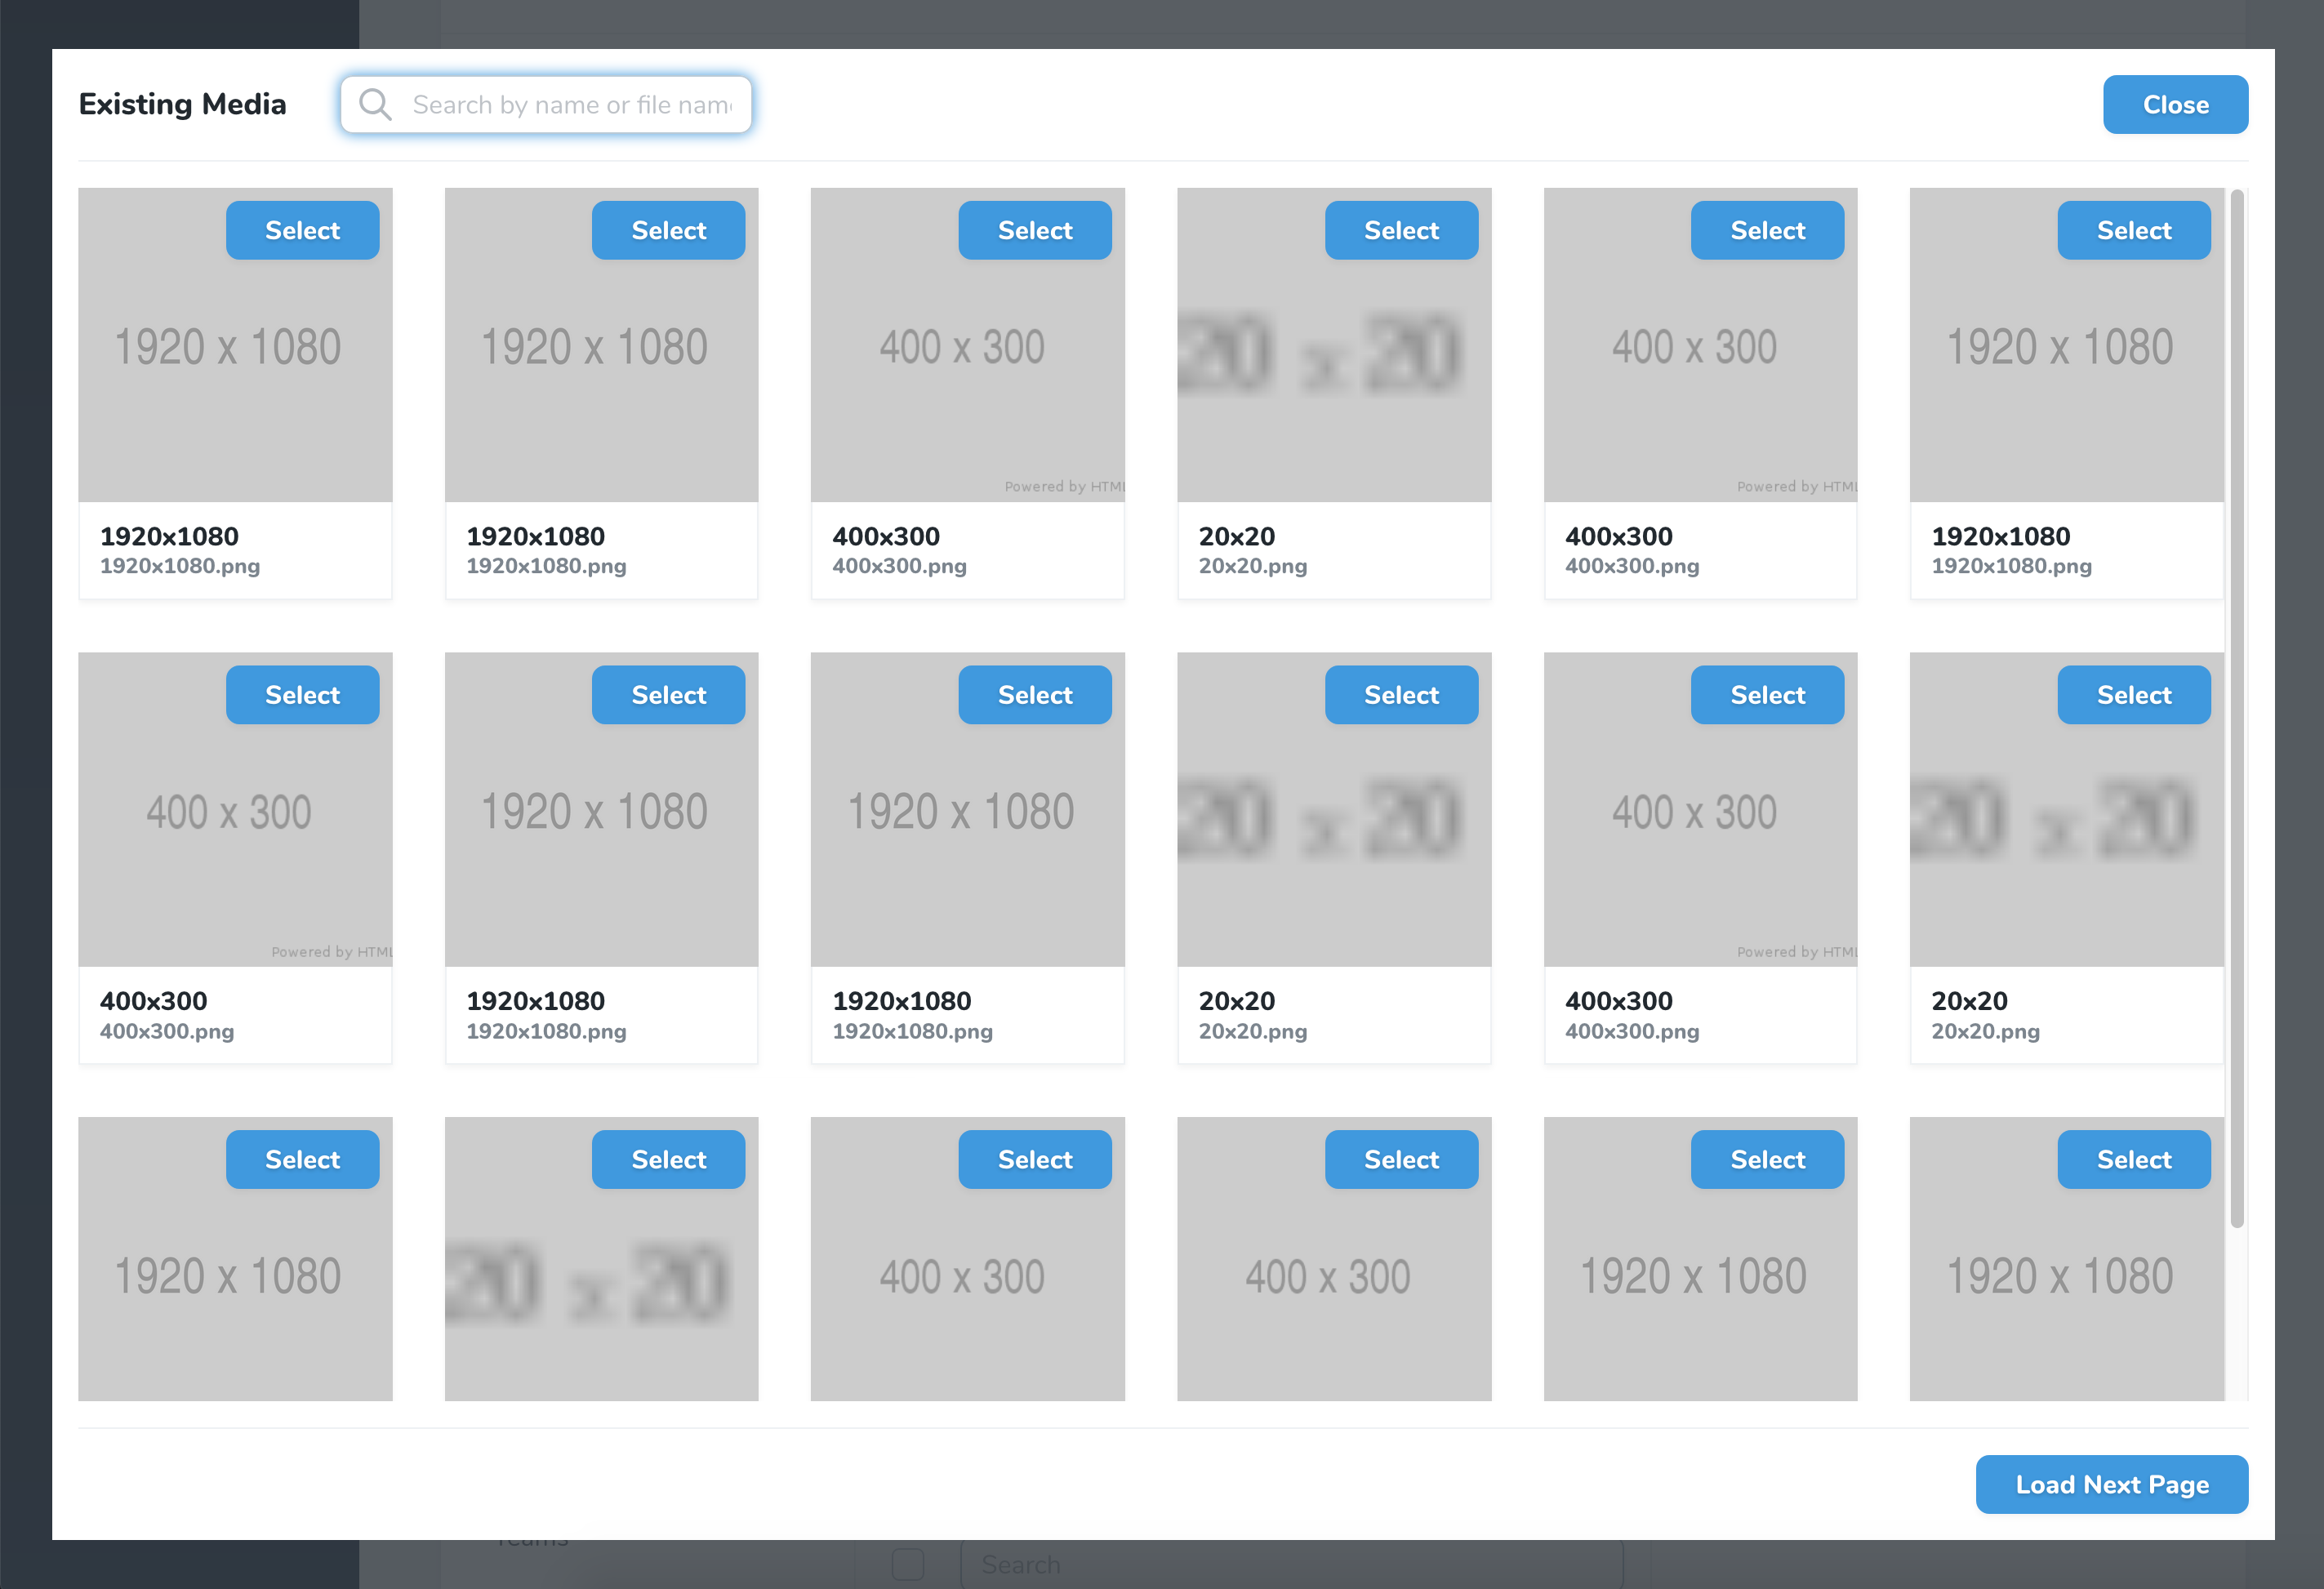Select the first 400x300 image in the top row
The image size is (2324, 1589).
click(x=1034, y=230)
